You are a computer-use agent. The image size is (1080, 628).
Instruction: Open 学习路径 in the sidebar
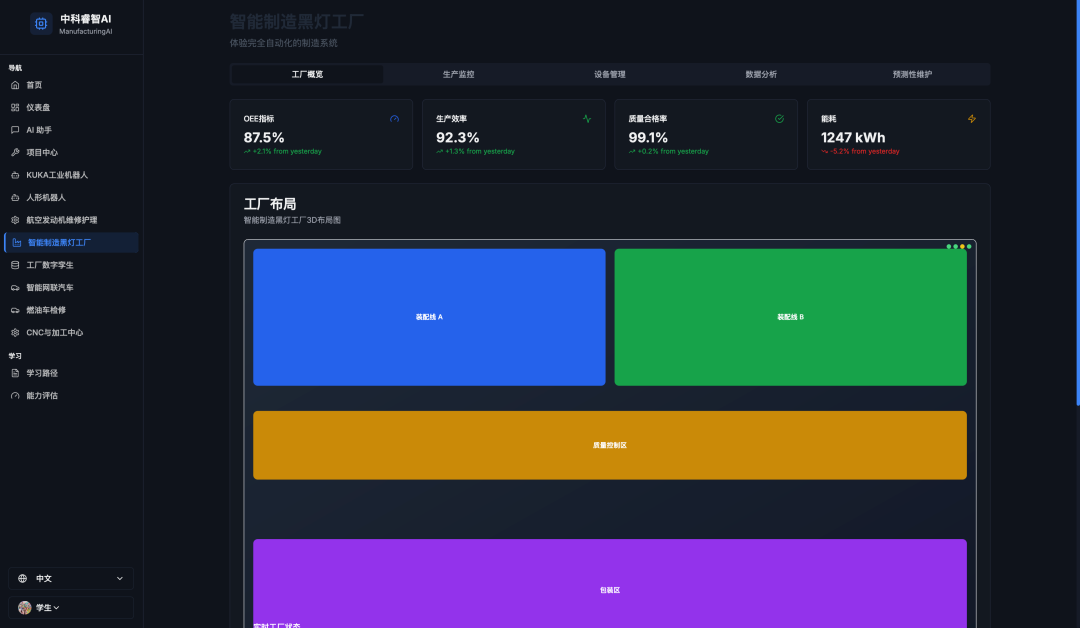[x=42, y=373]
